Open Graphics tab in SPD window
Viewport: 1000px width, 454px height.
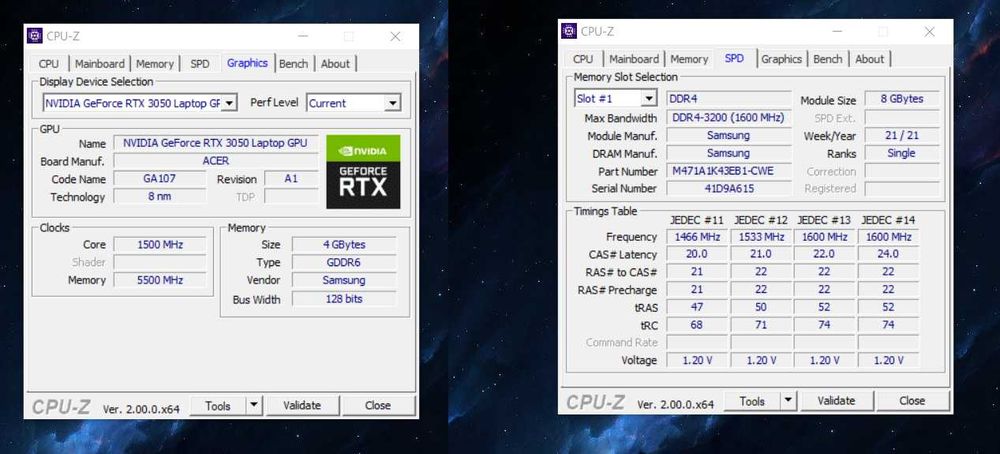click(781, 59)
